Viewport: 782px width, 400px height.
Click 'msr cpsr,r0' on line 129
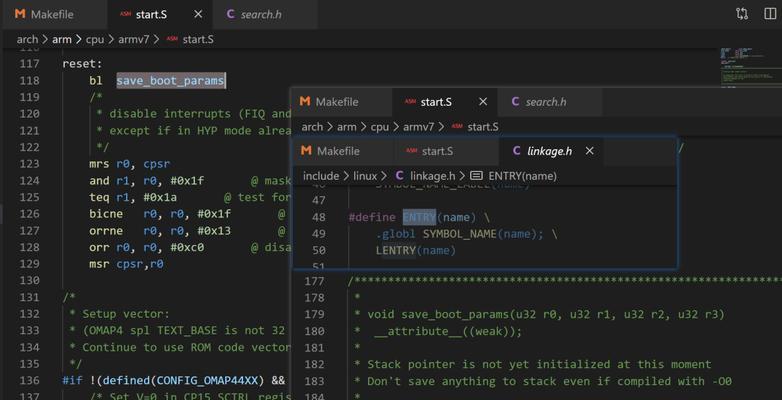pyautogui.click(x=127, y=264)
